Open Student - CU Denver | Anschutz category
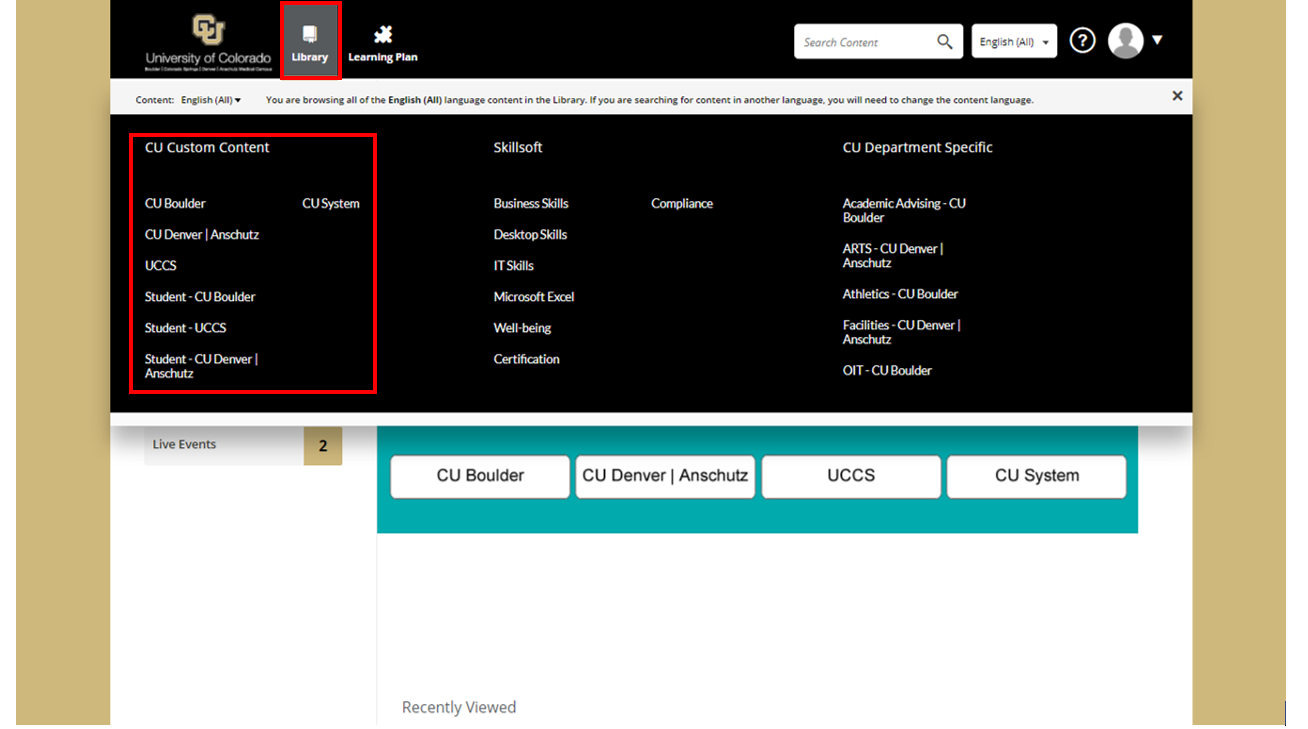The width and height of the screenshot is (1308, 729). (x=201, y=366)
